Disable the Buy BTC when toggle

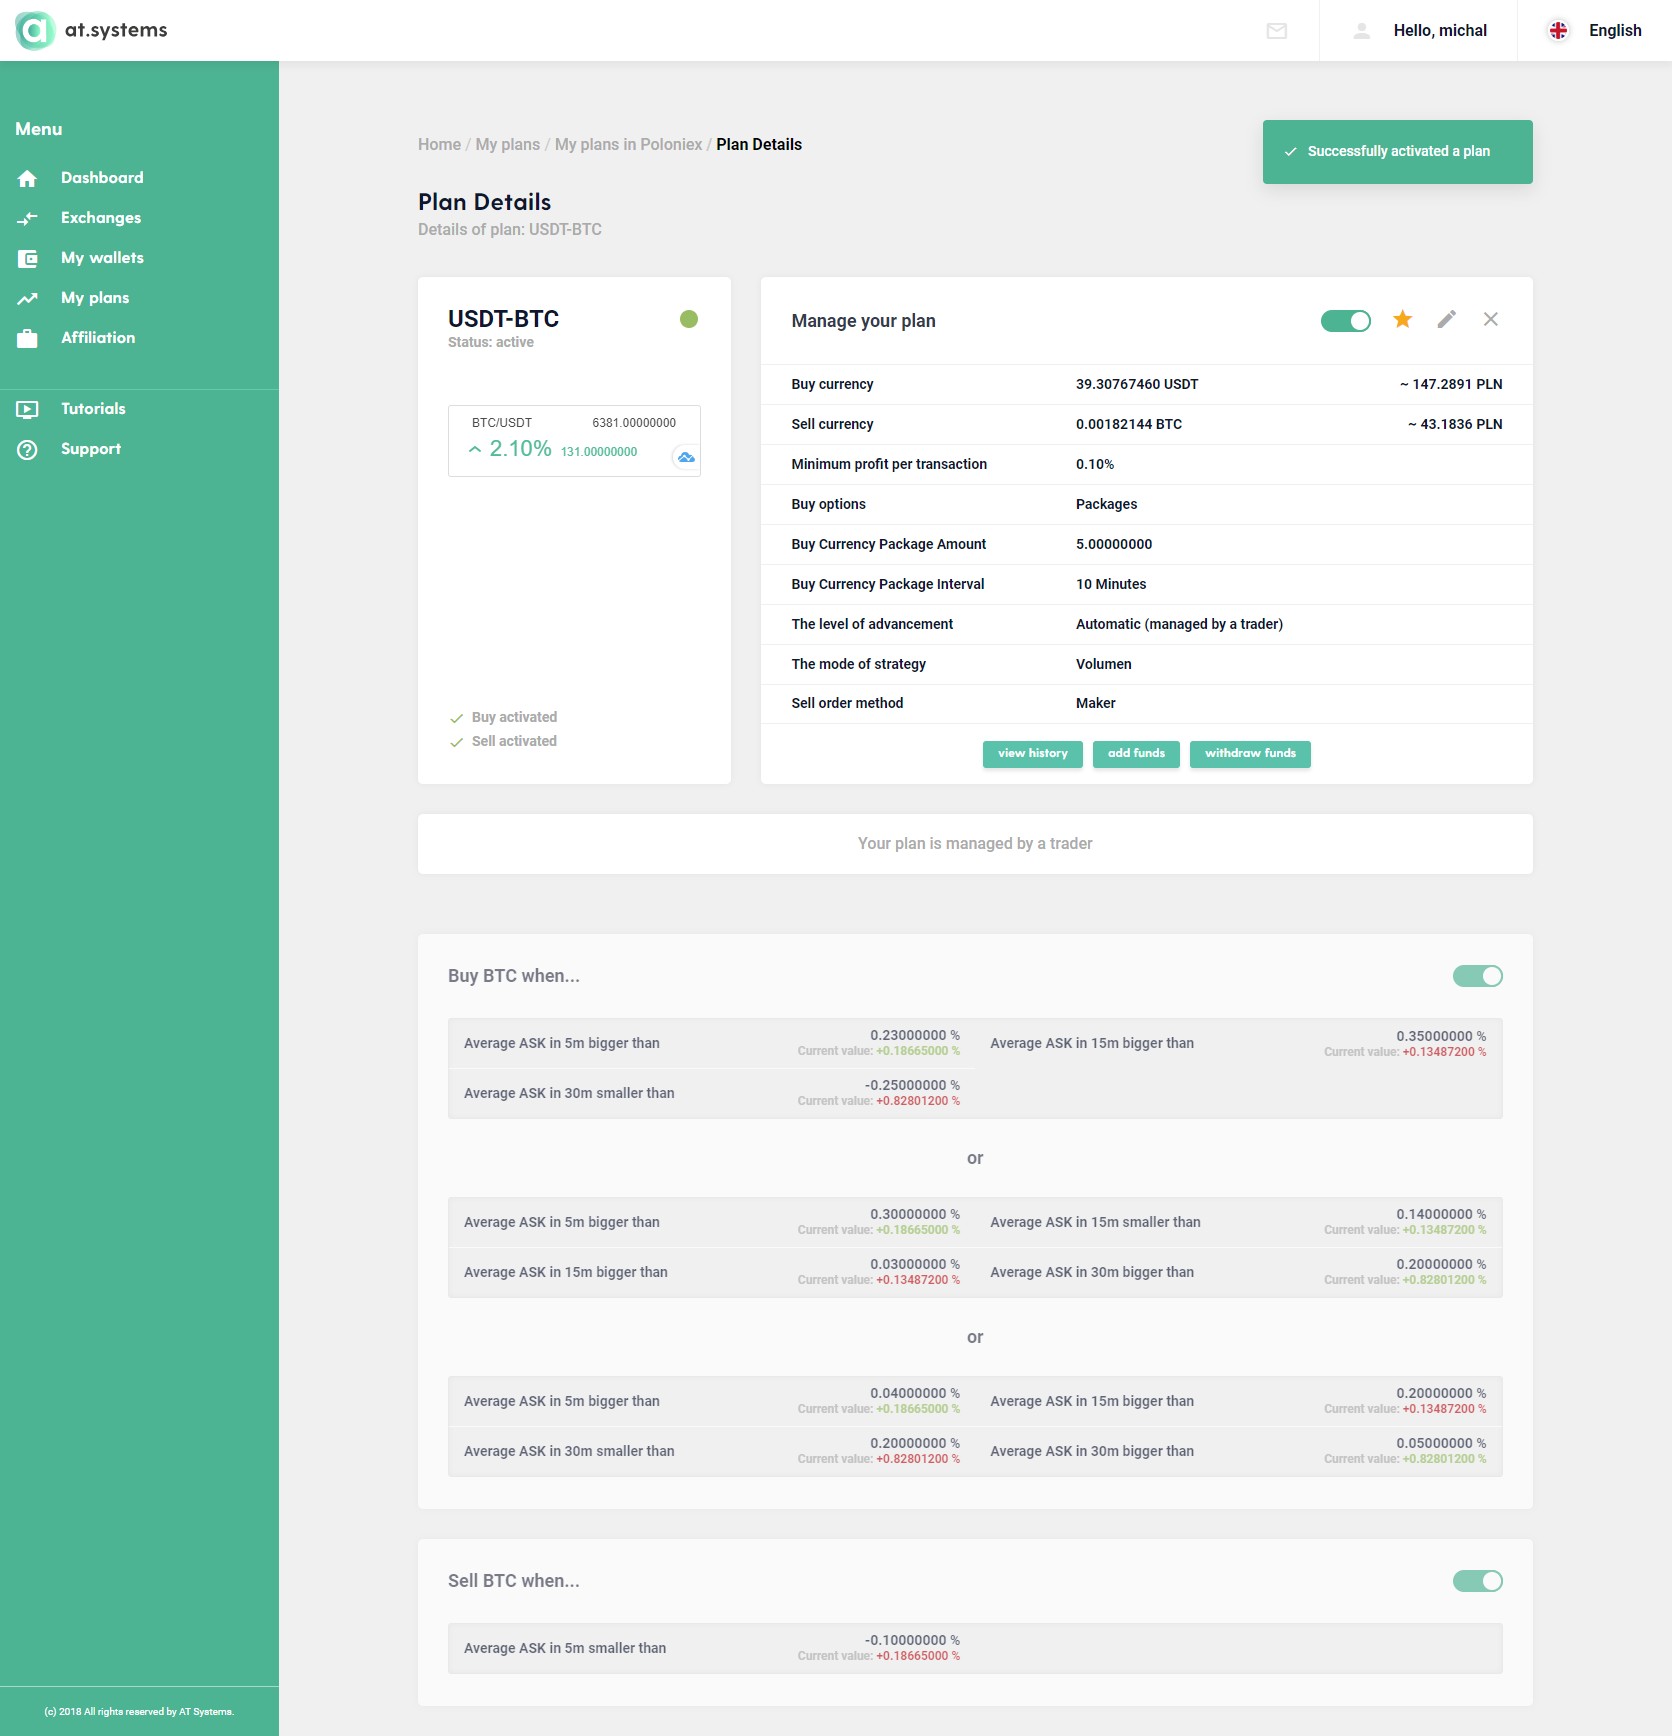(1478, 976)
